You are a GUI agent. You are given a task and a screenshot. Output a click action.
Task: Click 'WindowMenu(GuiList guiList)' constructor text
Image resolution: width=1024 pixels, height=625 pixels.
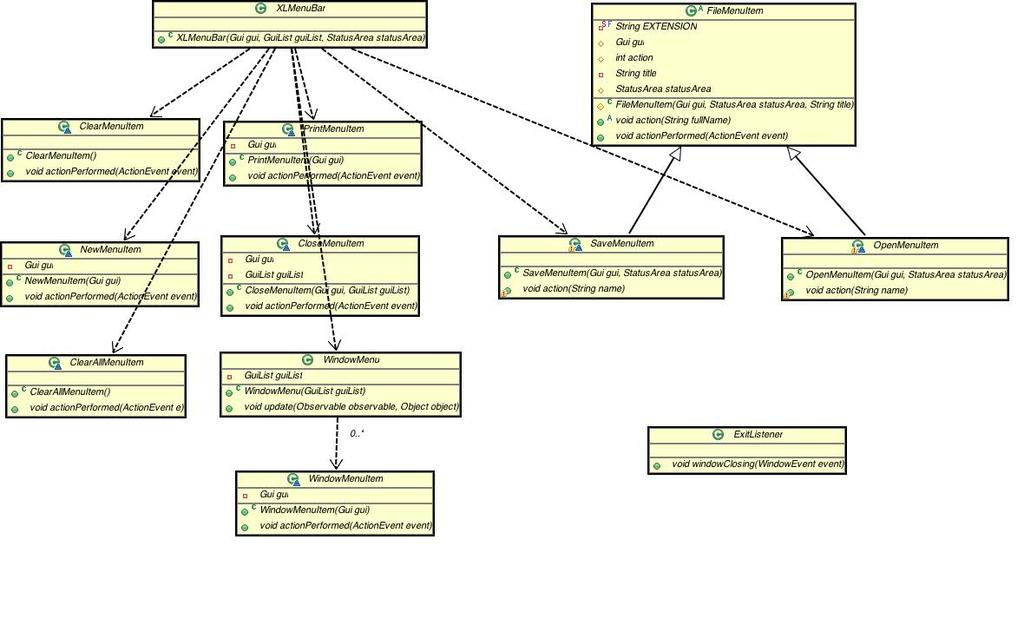pyautogui.click(x=305, y=391)
